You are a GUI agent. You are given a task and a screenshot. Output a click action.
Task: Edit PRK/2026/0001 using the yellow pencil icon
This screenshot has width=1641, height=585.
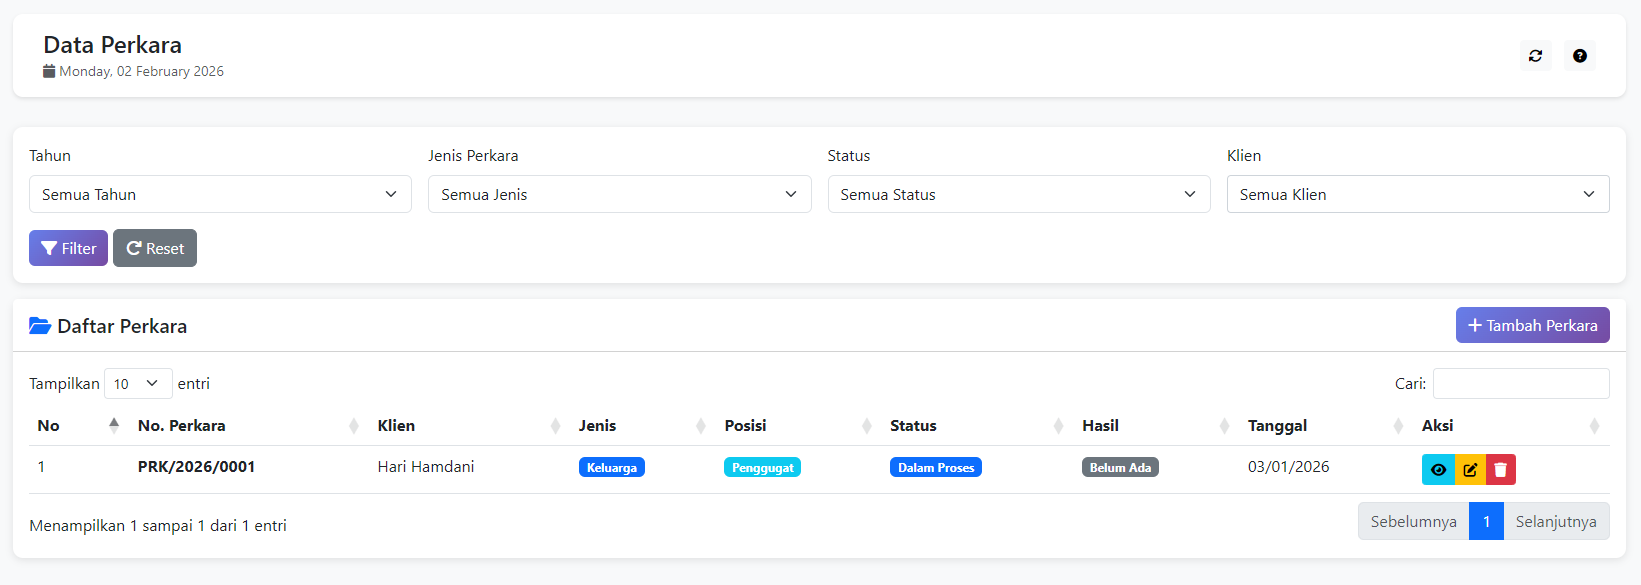(x=1470, y=470)
